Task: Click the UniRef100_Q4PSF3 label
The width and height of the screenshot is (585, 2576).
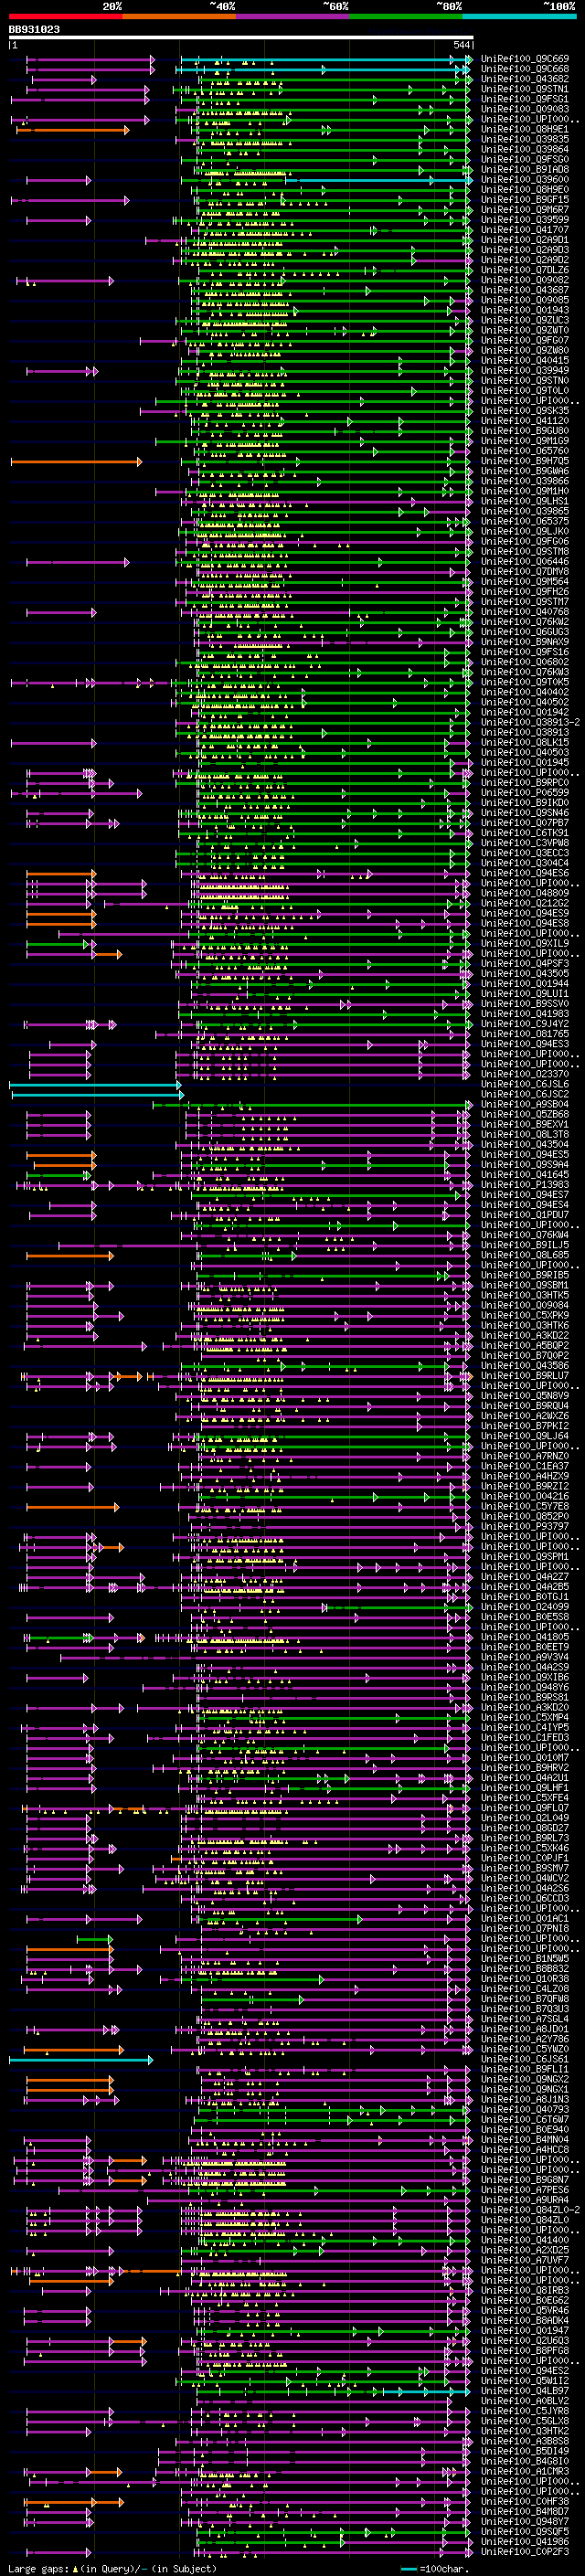Action: [524, 963]
